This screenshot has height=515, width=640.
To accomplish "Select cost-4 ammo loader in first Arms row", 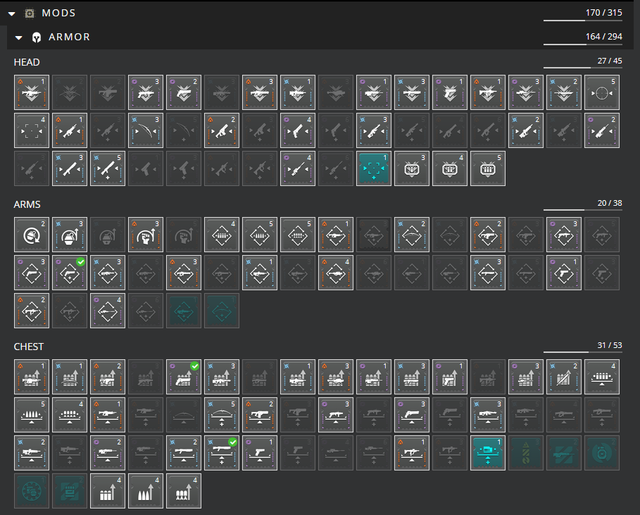I will pos(221,234).
